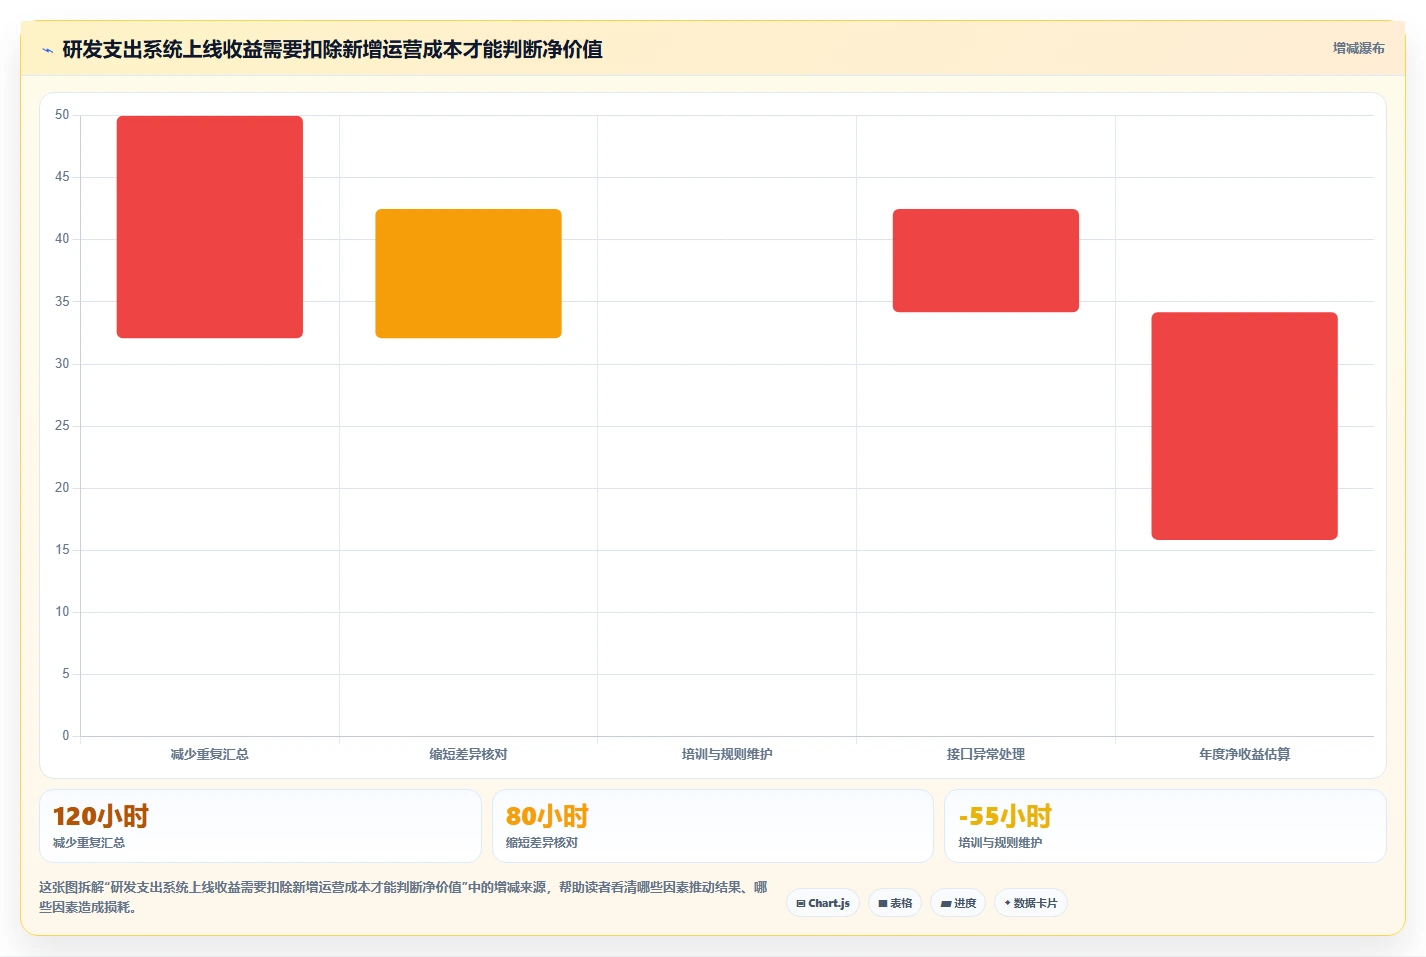Select the 数据卡片 chip
1426x957 pixels.
[x=1031, y=903]
